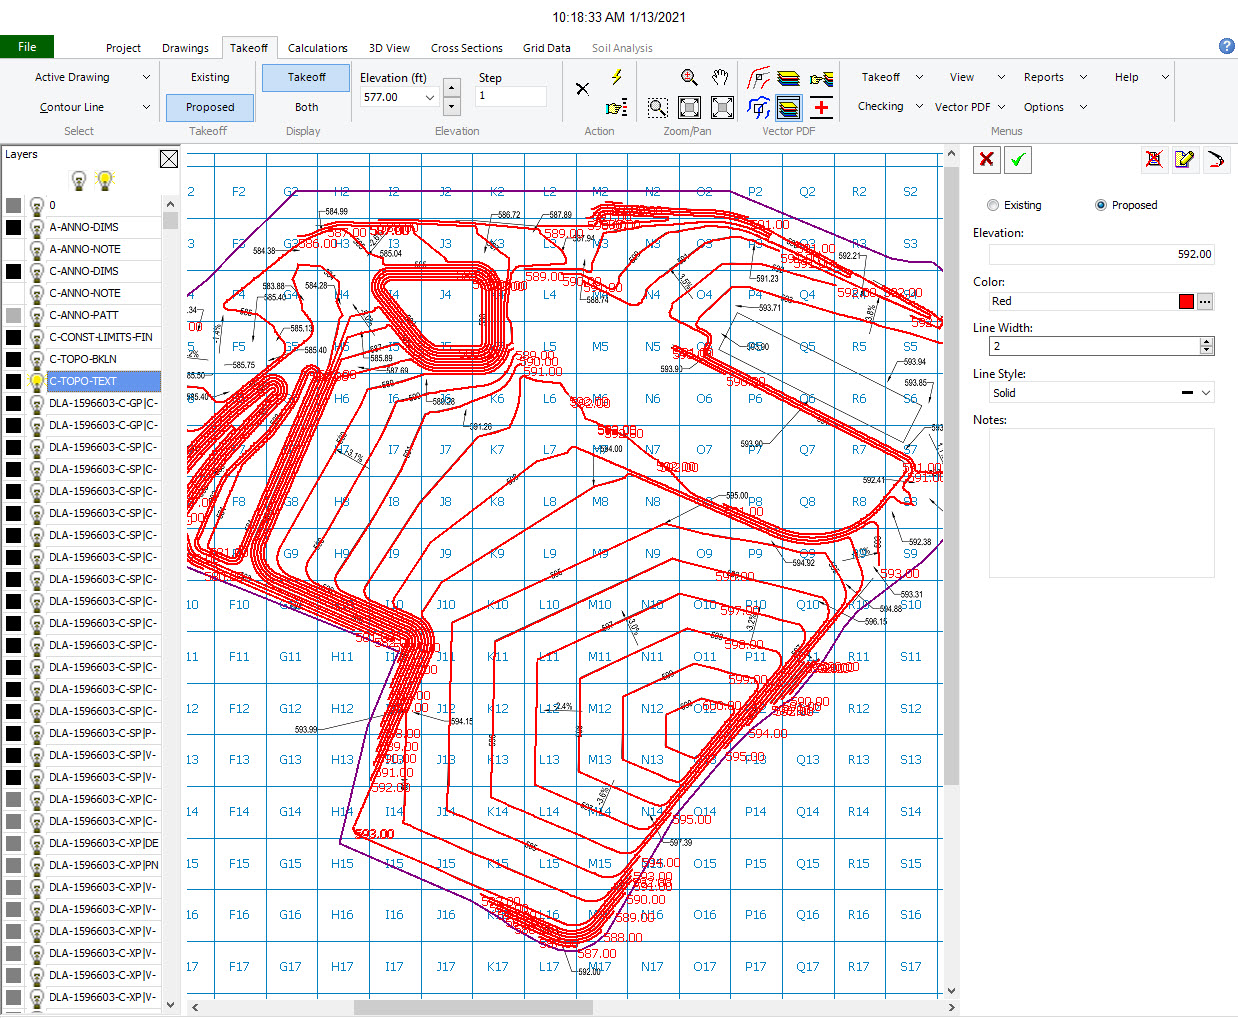Select the Proposed radio button
The height and width of the screenshot is (1018, 1238).
click(x=1101, y=205)
